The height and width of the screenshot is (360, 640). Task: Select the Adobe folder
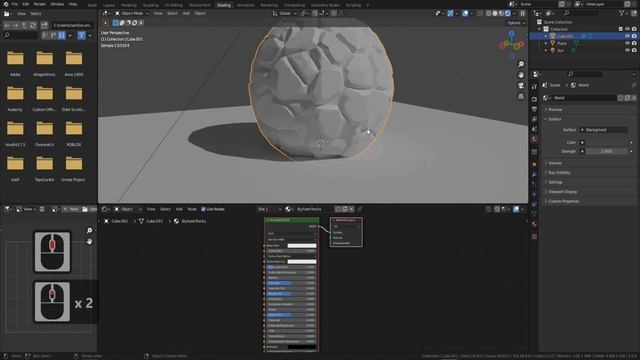15,63
